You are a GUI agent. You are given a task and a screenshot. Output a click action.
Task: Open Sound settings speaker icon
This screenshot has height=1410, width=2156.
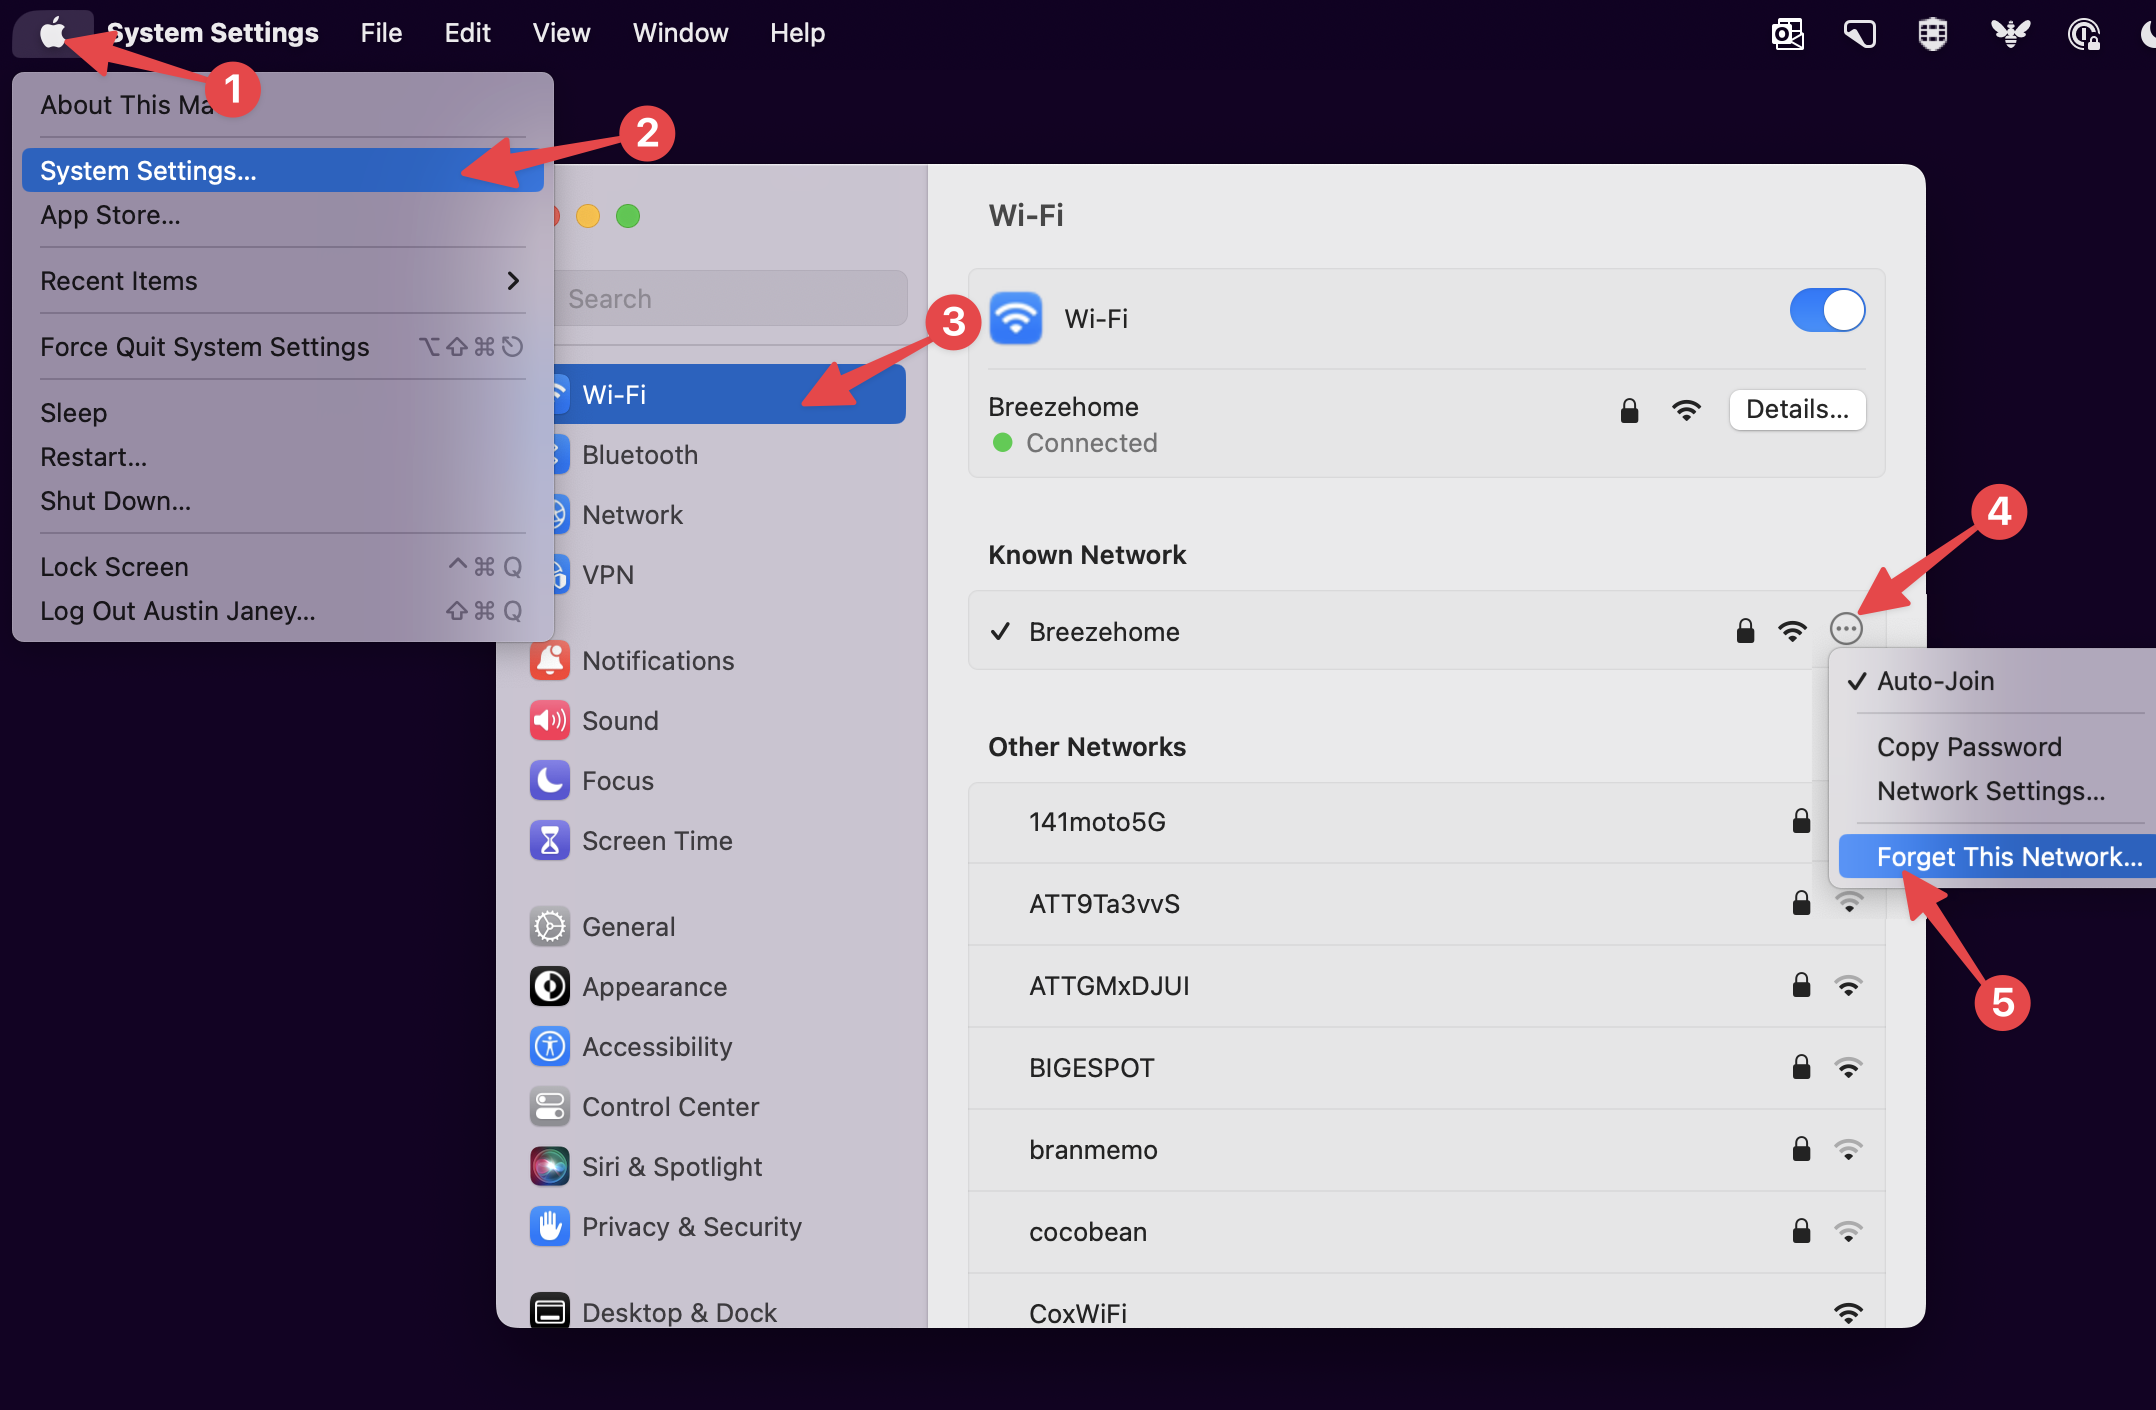[549, 721]
